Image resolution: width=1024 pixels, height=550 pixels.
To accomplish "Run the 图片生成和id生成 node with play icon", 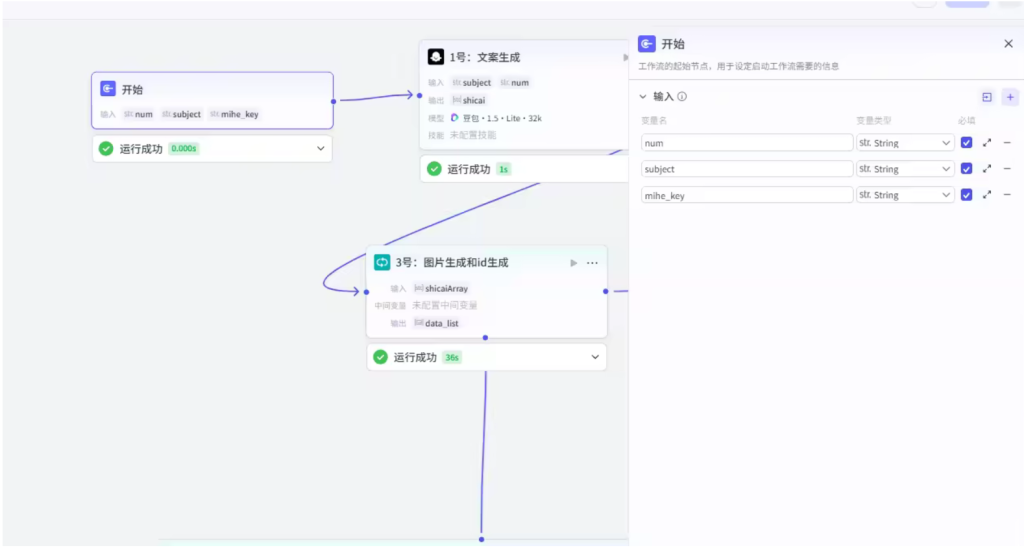I will (573, 263).
